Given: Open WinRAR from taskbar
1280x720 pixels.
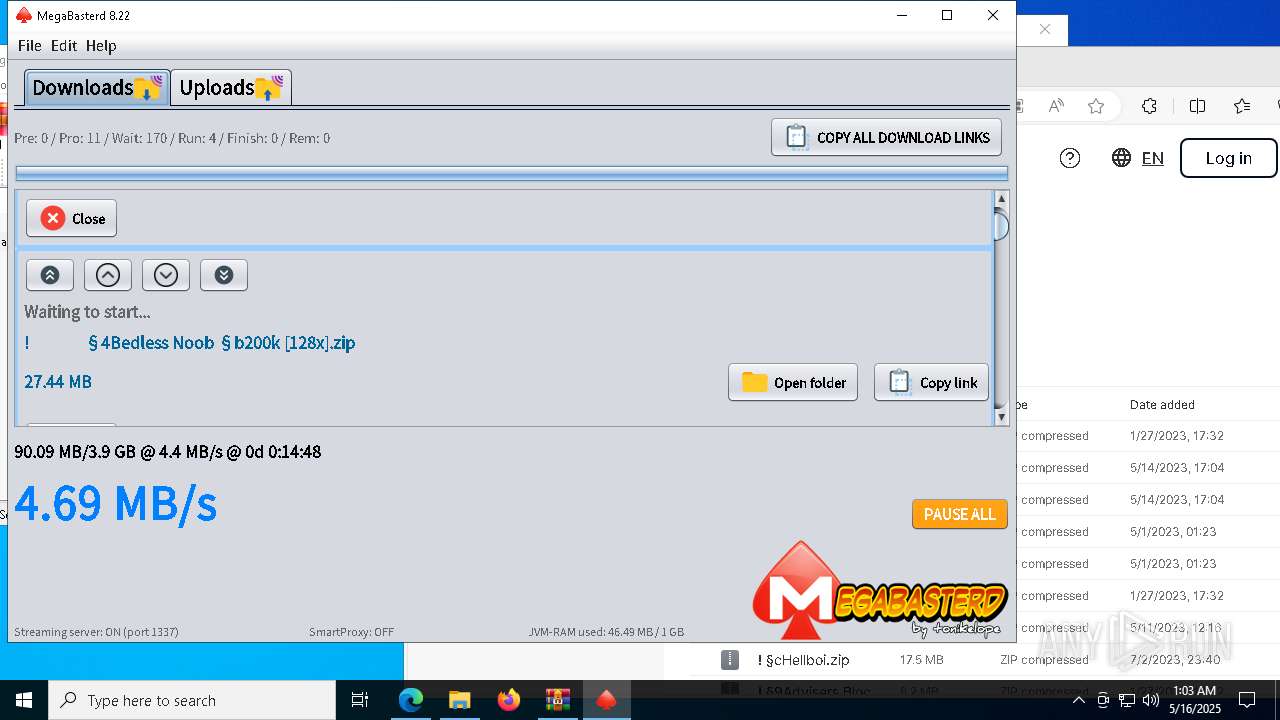Looking at the screenshot, I should 557,700.
